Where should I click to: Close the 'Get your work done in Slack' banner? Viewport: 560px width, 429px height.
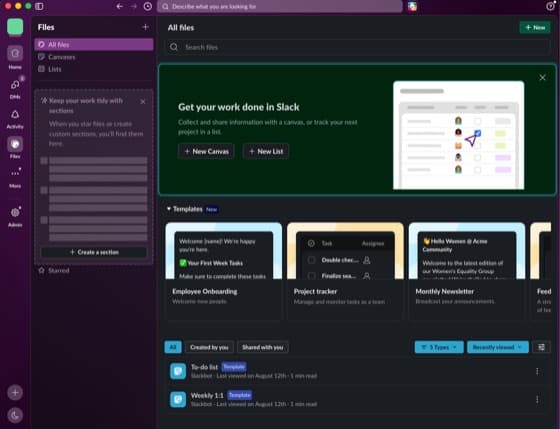[x=542, y=78]
